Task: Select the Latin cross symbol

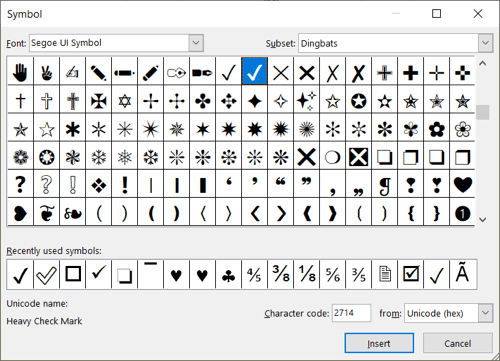Action: pyautogui.click(x=20, y=100)
